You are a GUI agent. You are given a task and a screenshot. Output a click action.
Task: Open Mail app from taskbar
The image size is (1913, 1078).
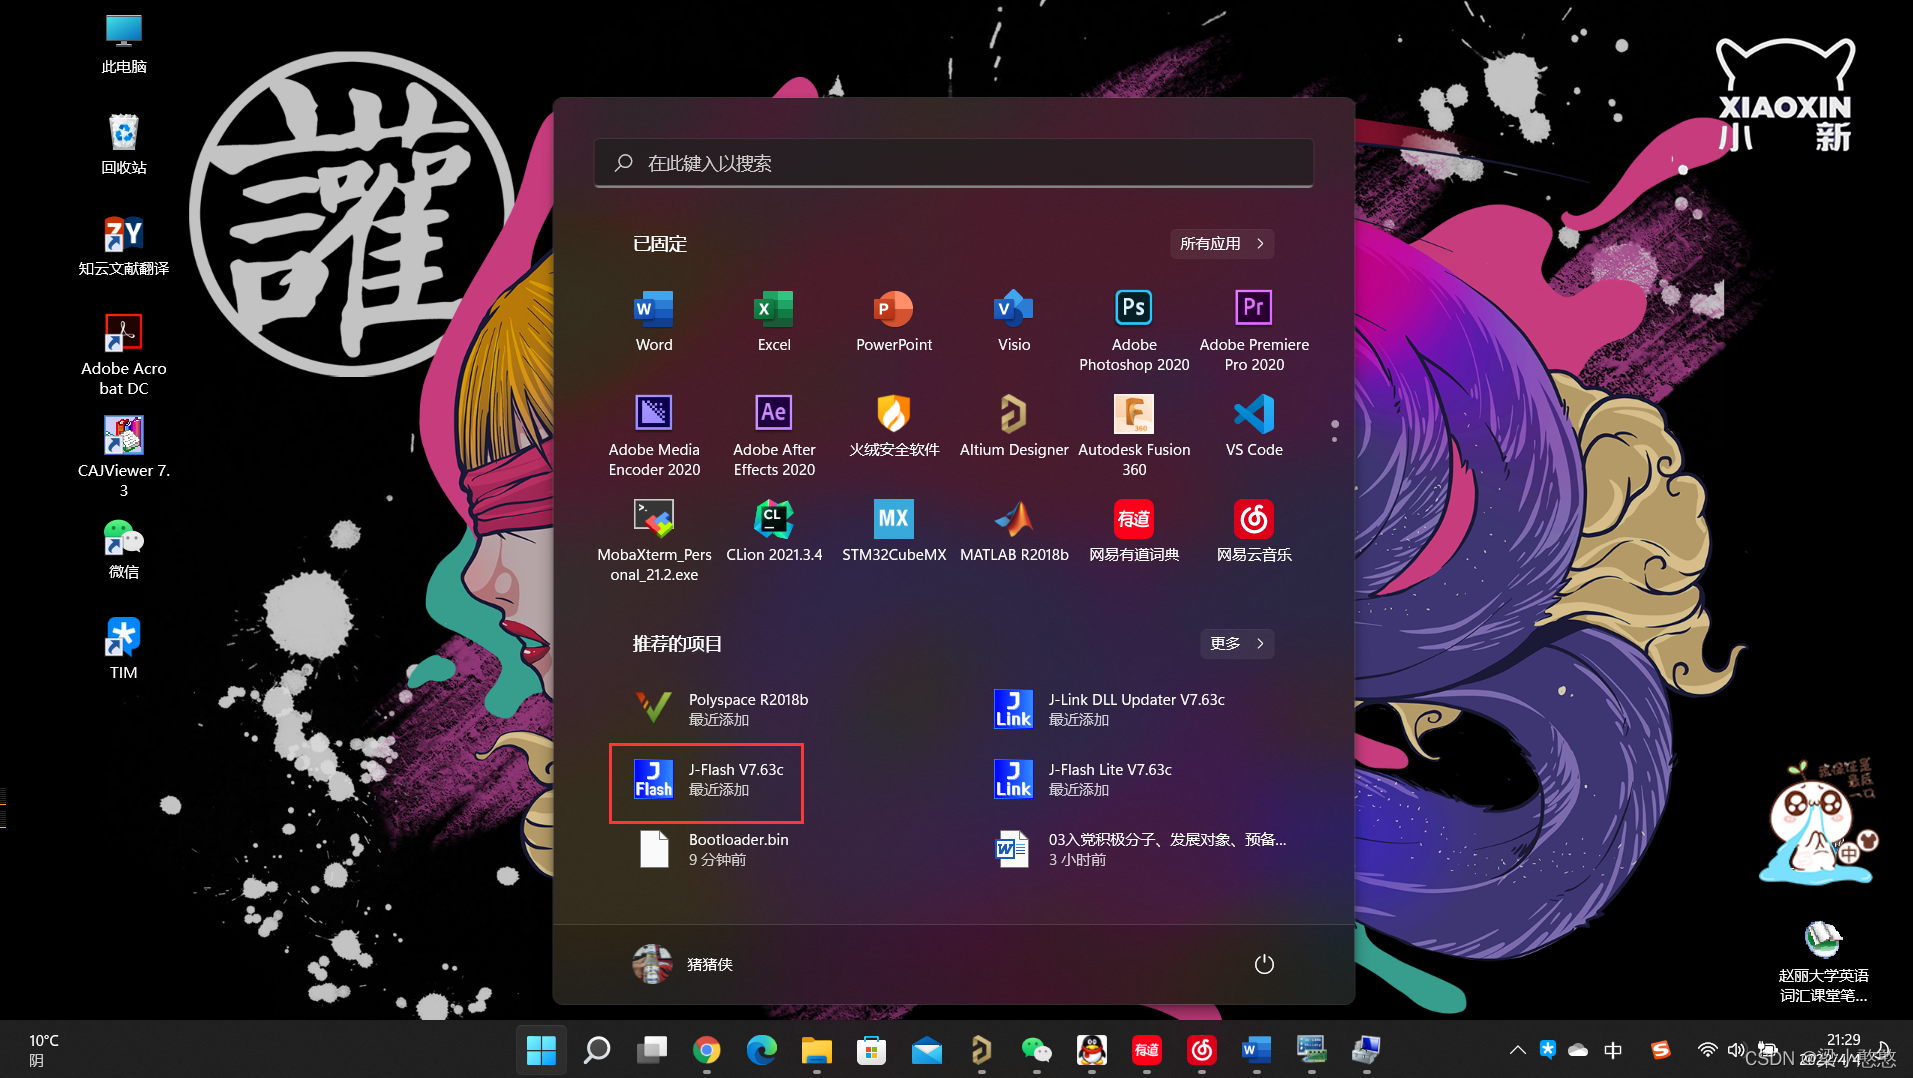(927, 1050)
